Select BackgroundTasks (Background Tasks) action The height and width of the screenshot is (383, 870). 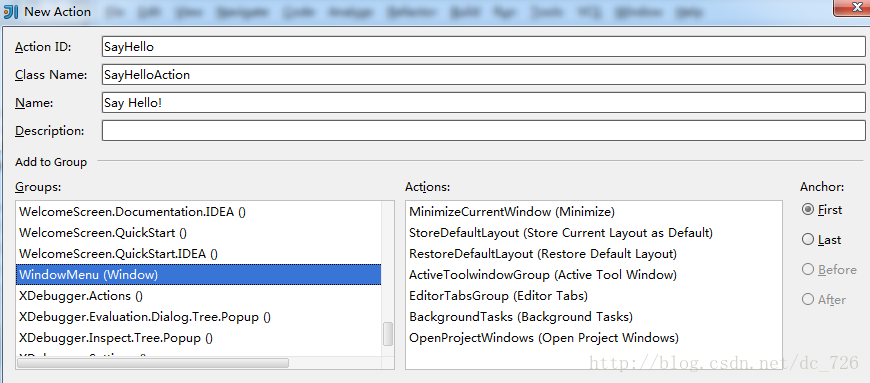[594, 317]
